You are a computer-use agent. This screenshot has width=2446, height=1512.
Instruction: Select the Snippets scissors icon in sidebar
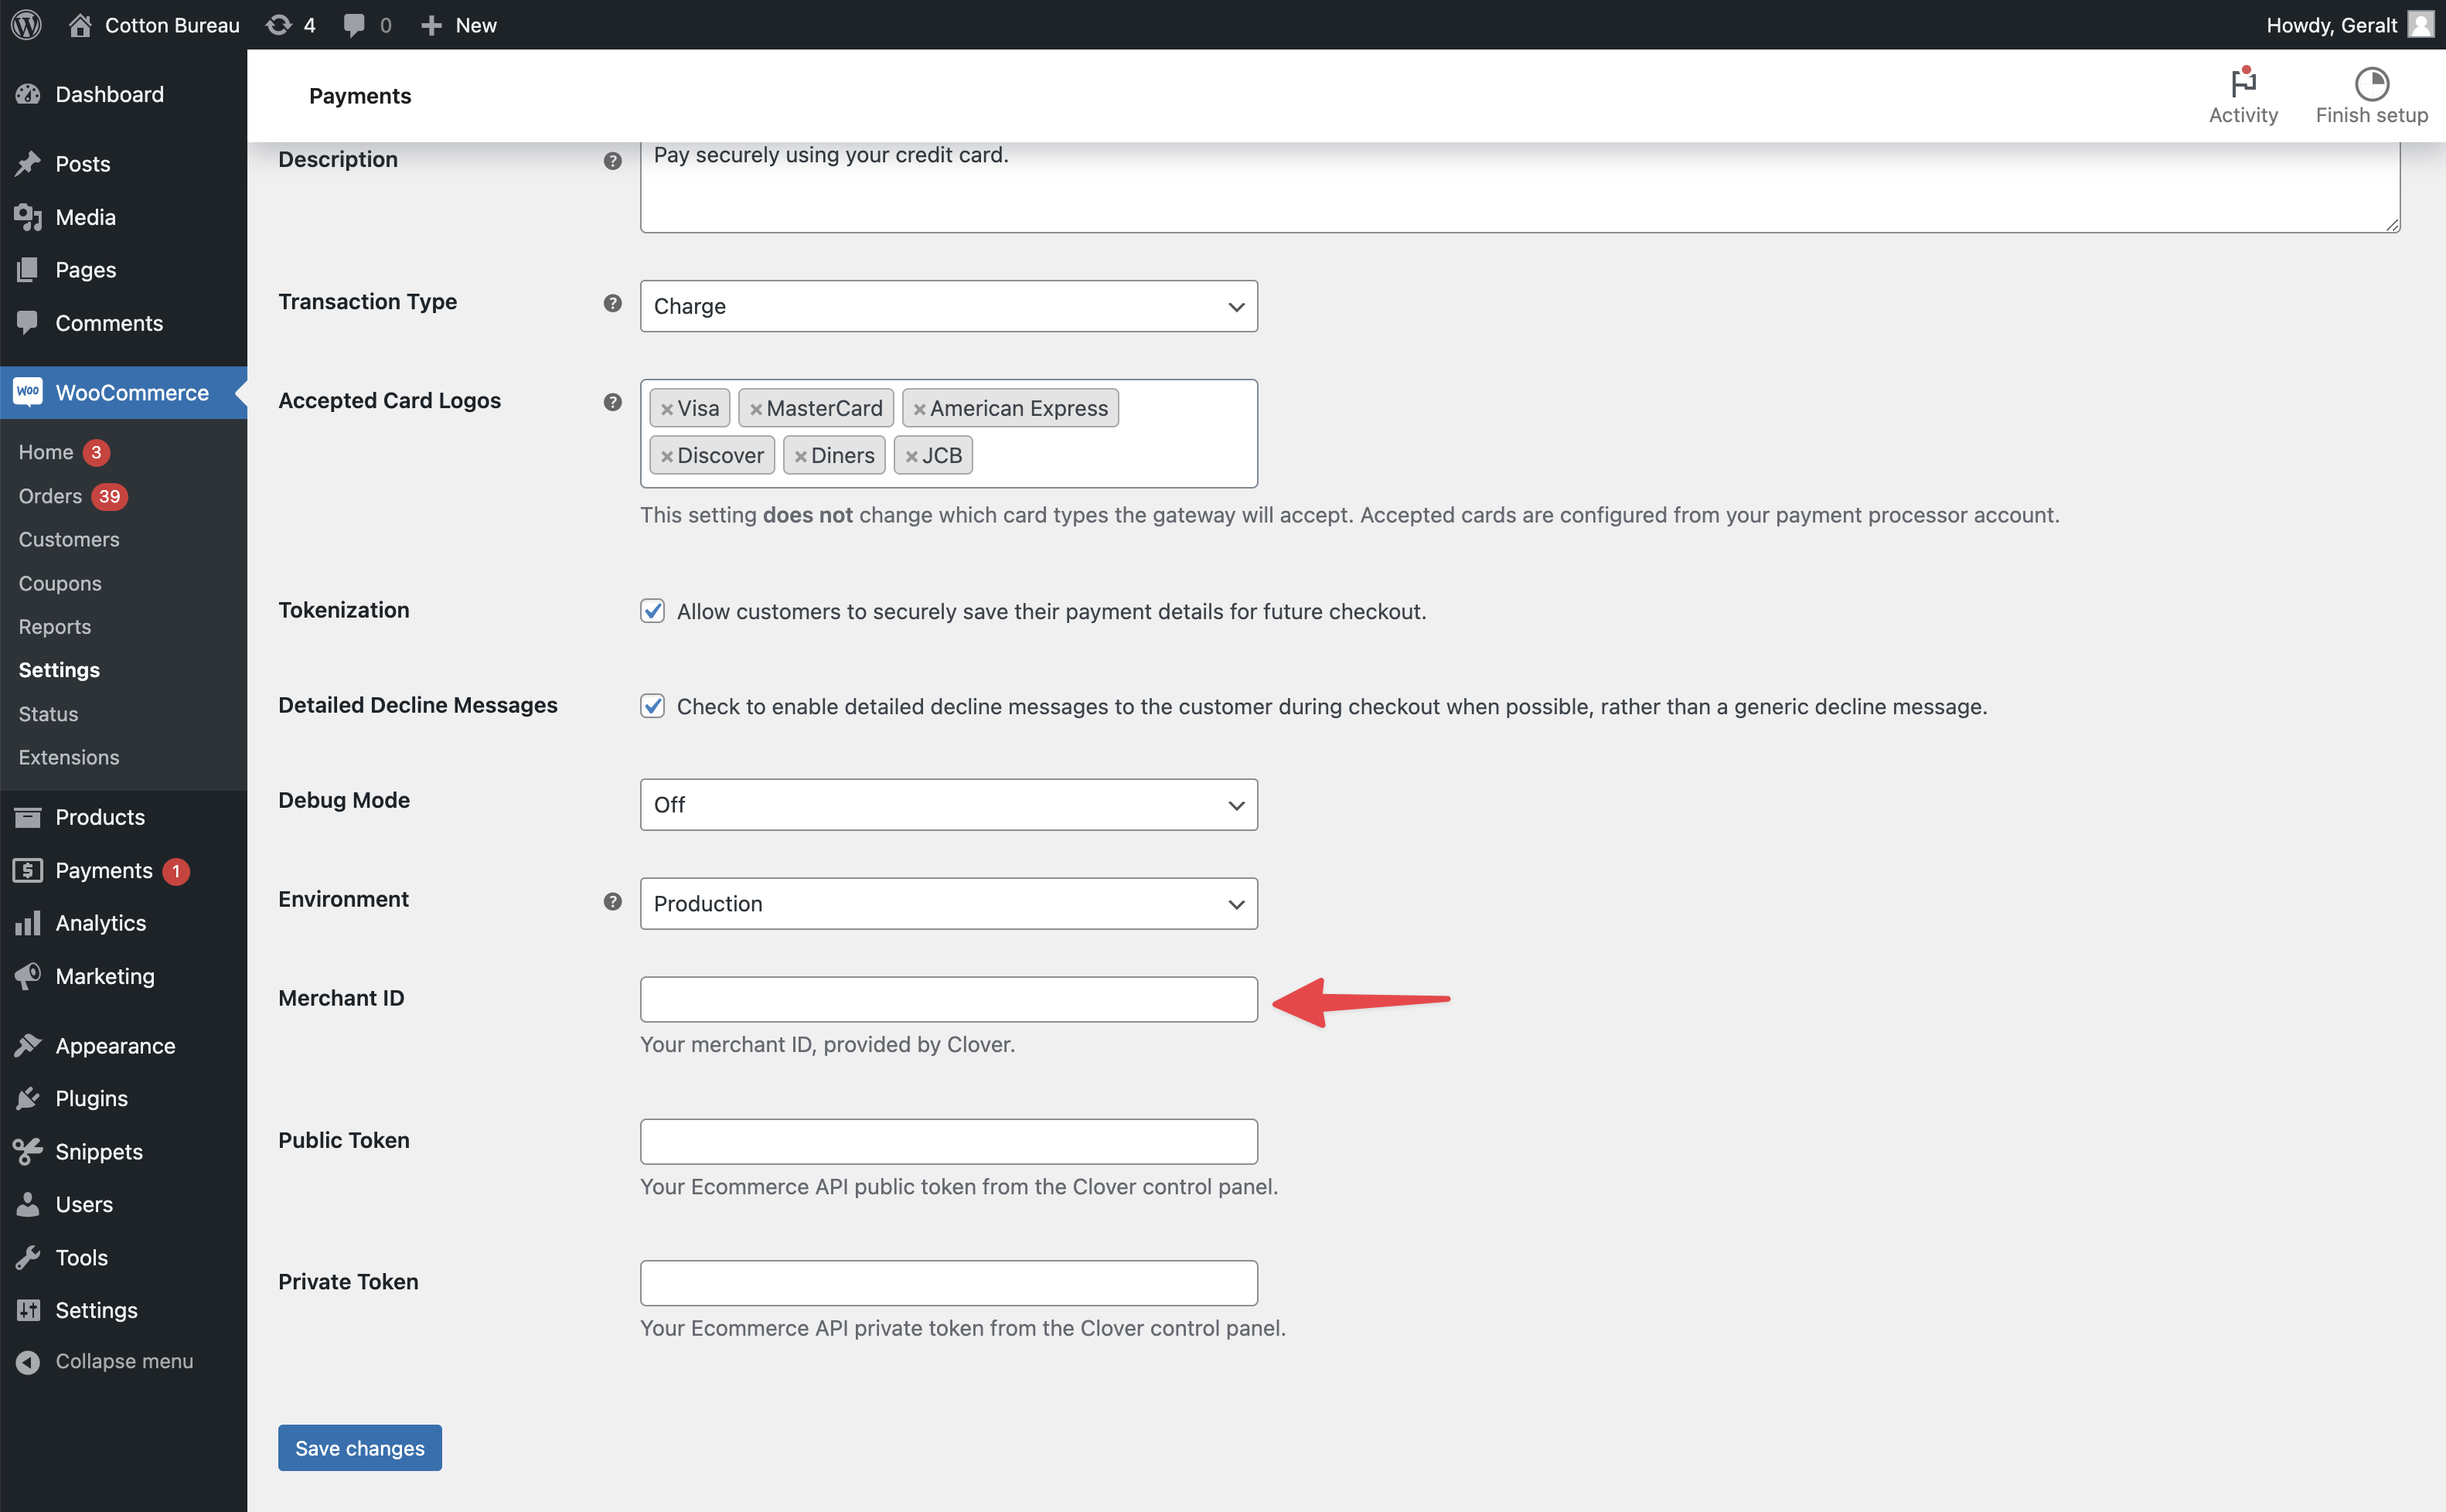tap(28, 1151)
